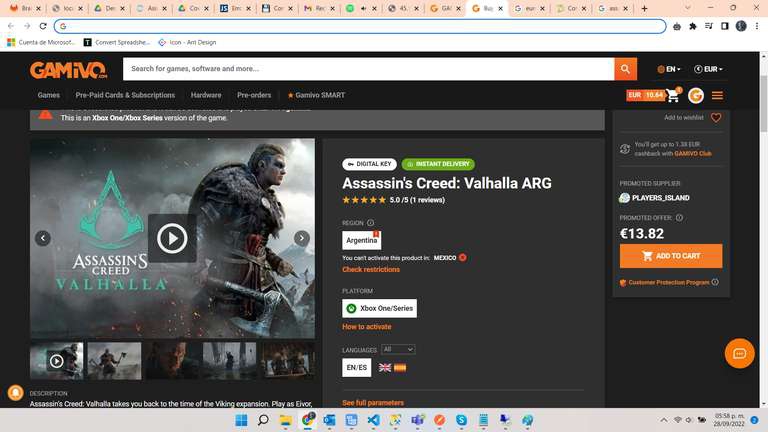The height and width of the screenshot is (432, 768).
Task: Open the Games menu
Action: click(48, 95)
